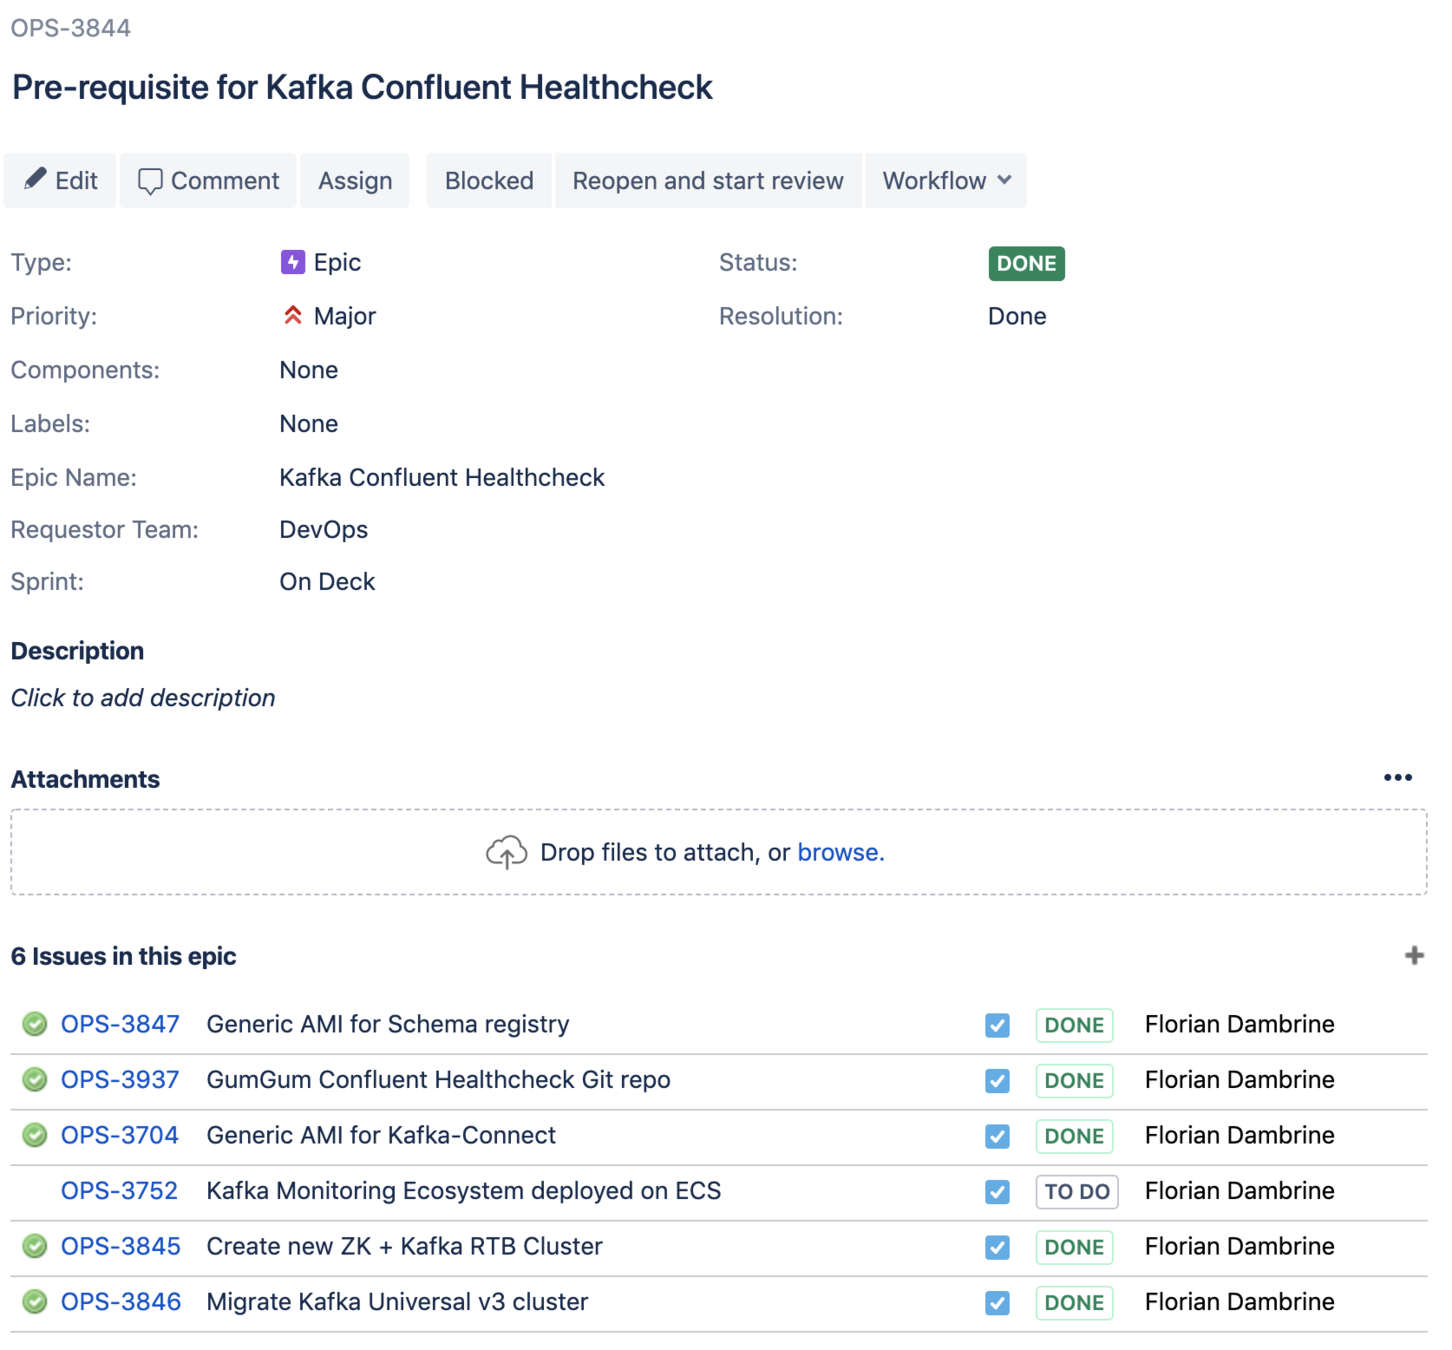Click 'Migrate Kafka Universal v3 cluster' summary
The image size is (1452, 1350).
[x=398, y=1302]
